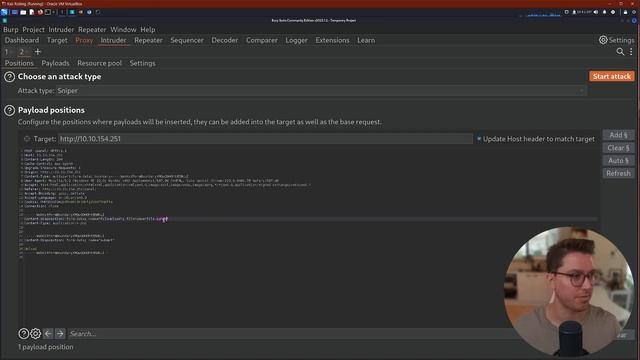Open the Project menu
Viewport: 640px width, 360px height.
point(33,29)
